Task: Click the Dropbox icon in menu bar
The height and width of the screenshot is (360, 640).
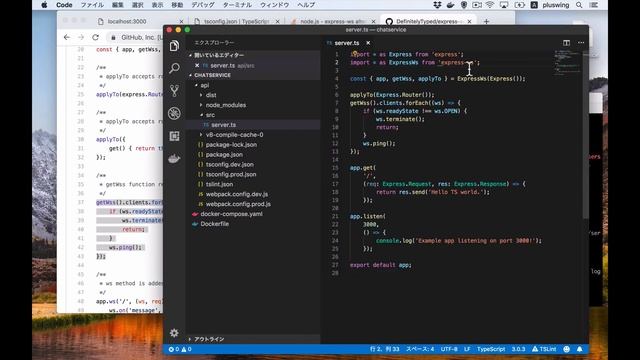Action: [437, 5]
